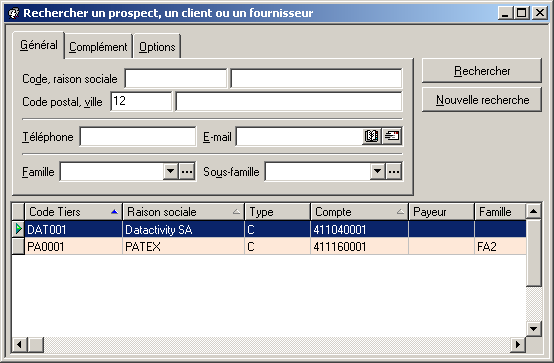The image size is (554, 363).
Task: Sort by Code Tiers column header
Action: click(73, 212)
